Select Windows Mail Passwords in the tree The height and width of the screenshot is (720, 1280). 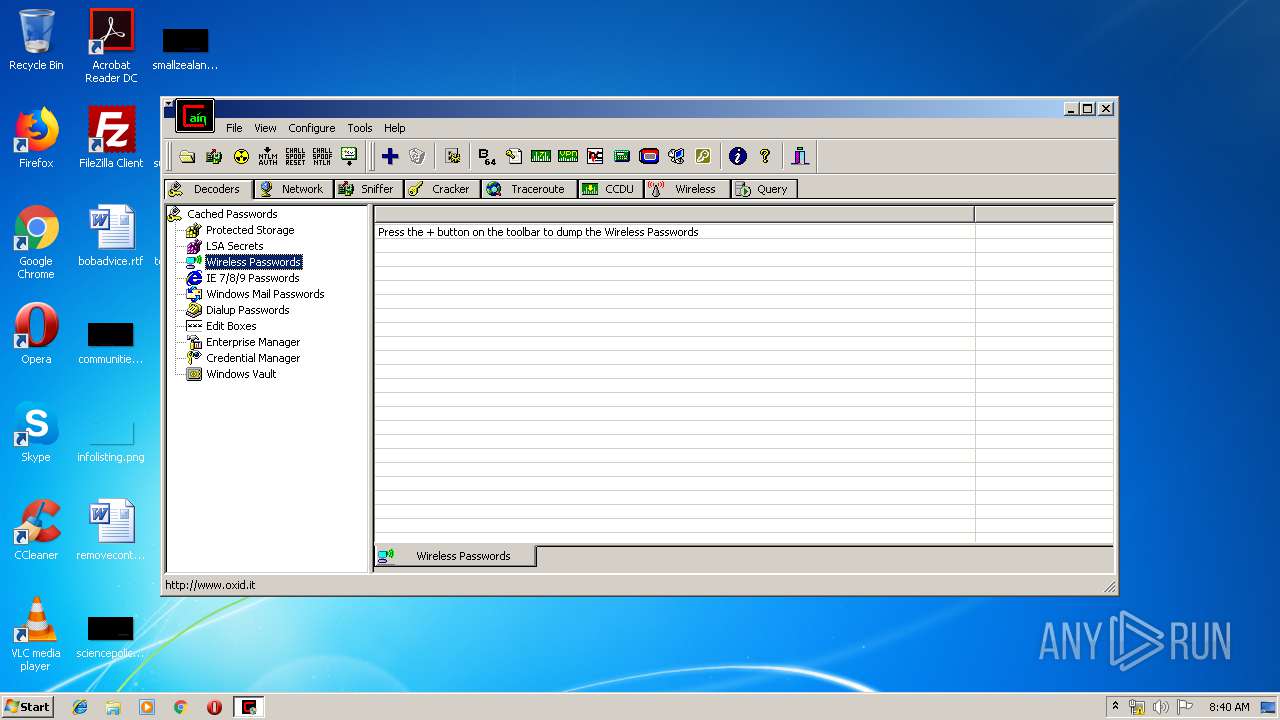pyautogui.click(x=265, y=294)
